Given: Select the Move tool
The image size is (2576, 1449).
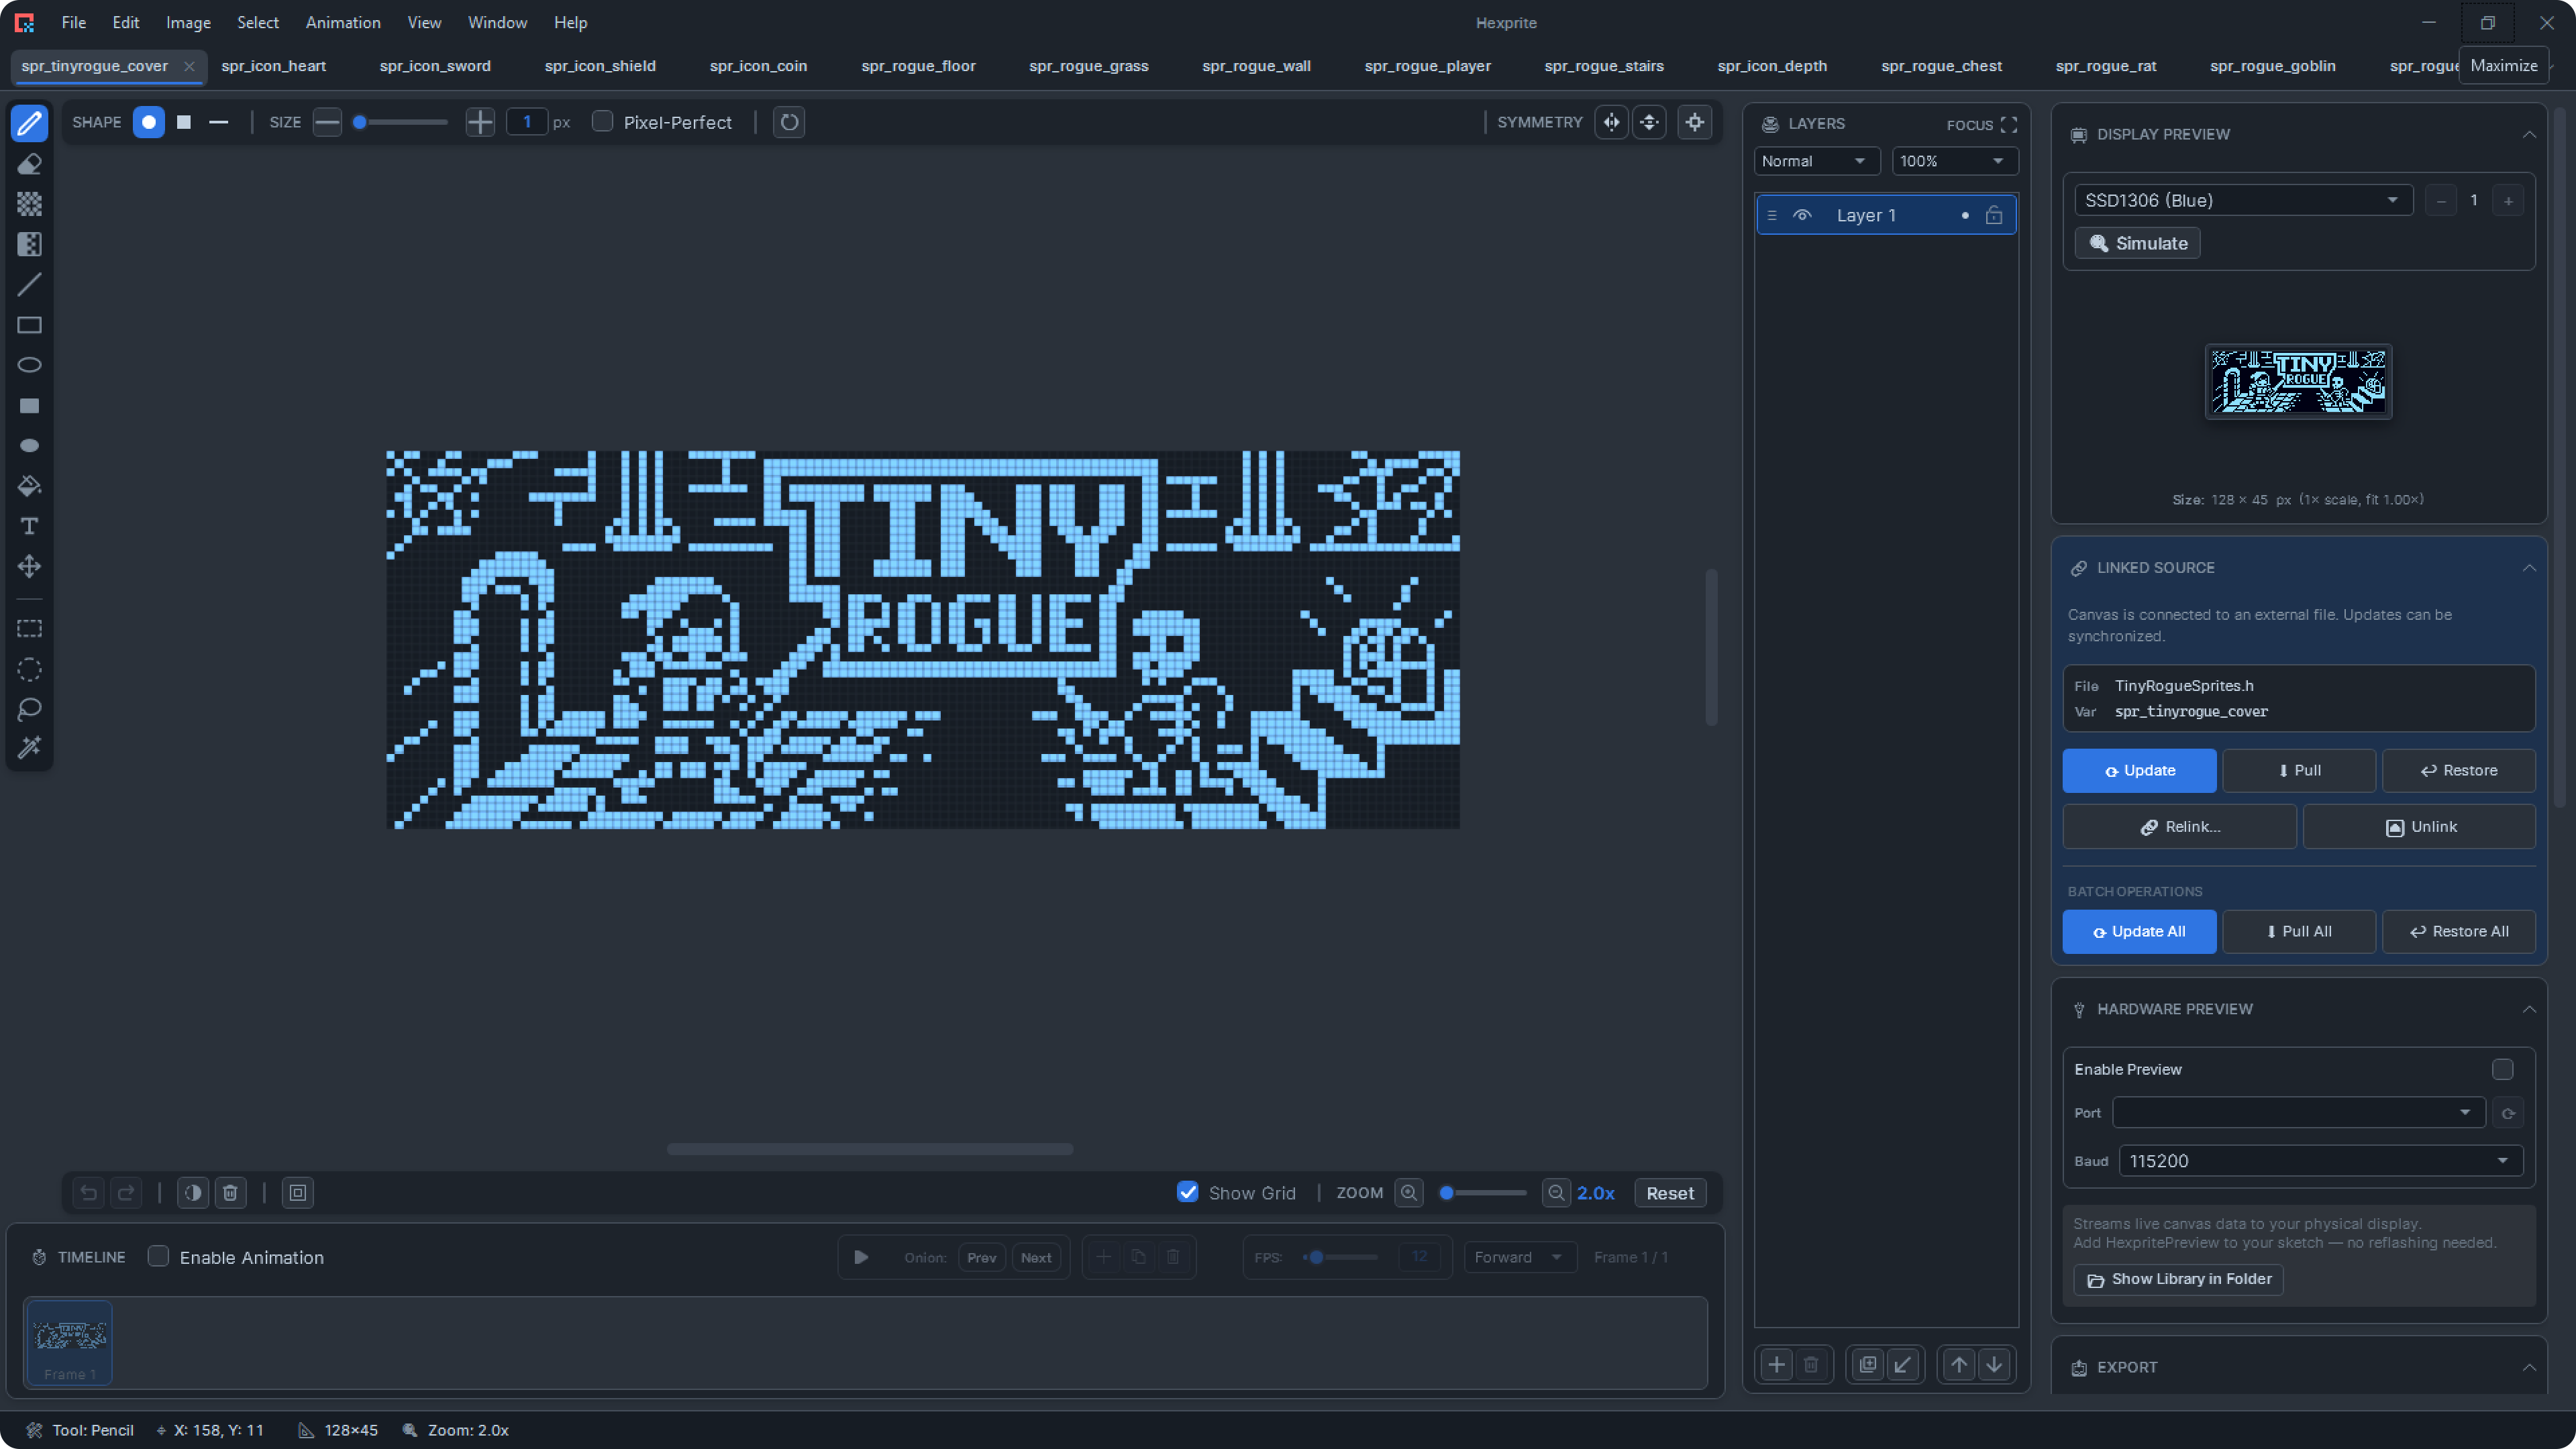Looking at the screenshot, I should pos(29,567).
